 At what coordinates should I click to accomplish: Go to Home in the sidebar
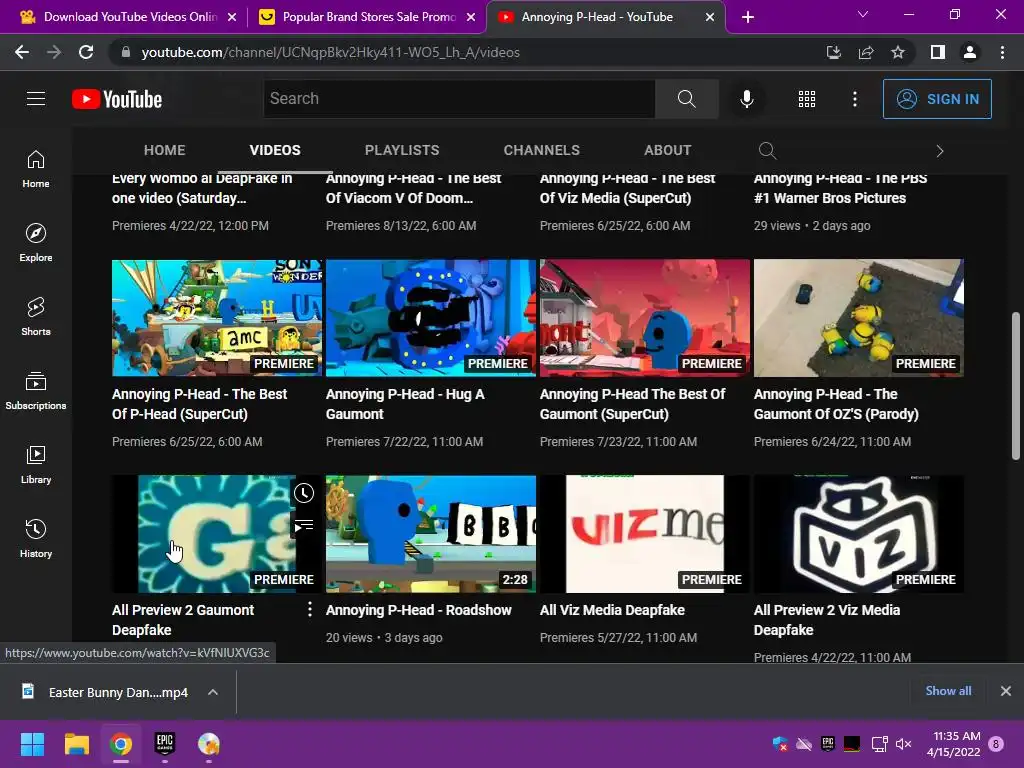click(36, 168)
